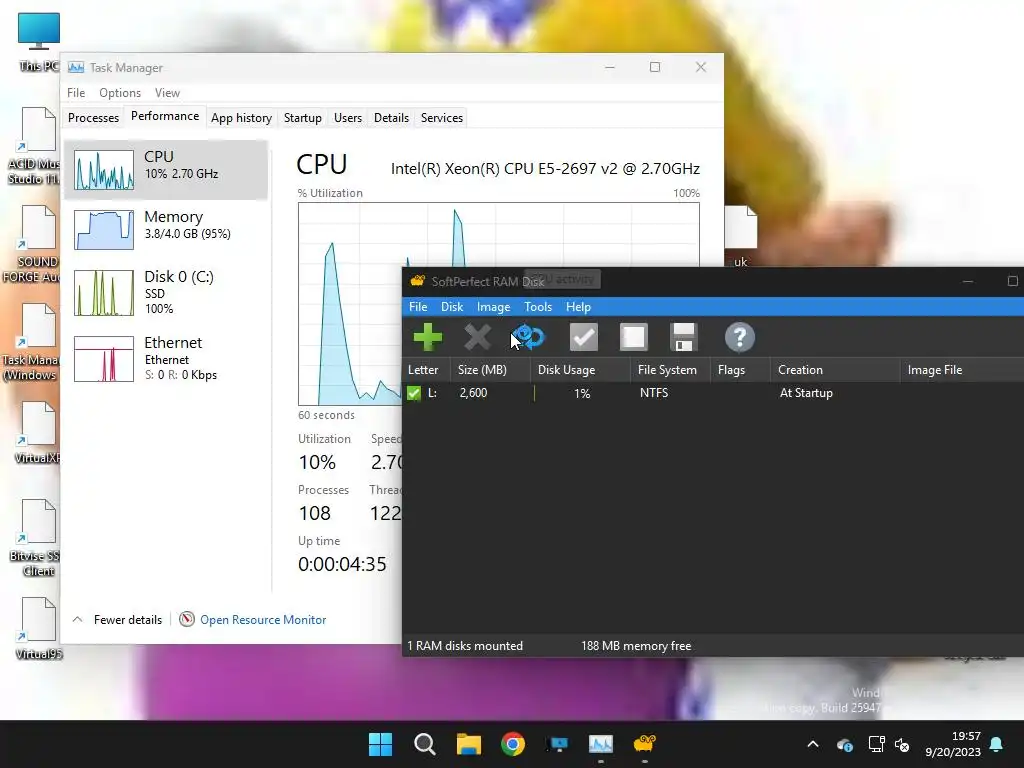
Task: Switch to the Services tab
Action: (x=441, y=118)
